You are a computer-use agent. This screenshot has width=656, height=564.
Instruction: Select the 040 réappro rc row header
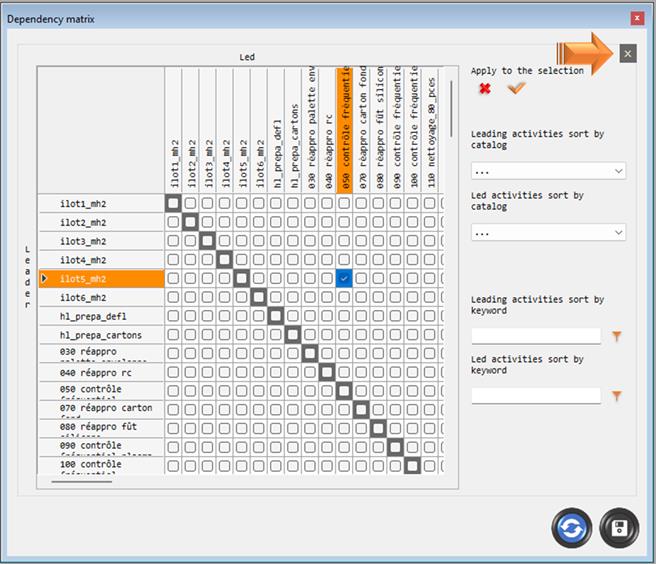101,372
